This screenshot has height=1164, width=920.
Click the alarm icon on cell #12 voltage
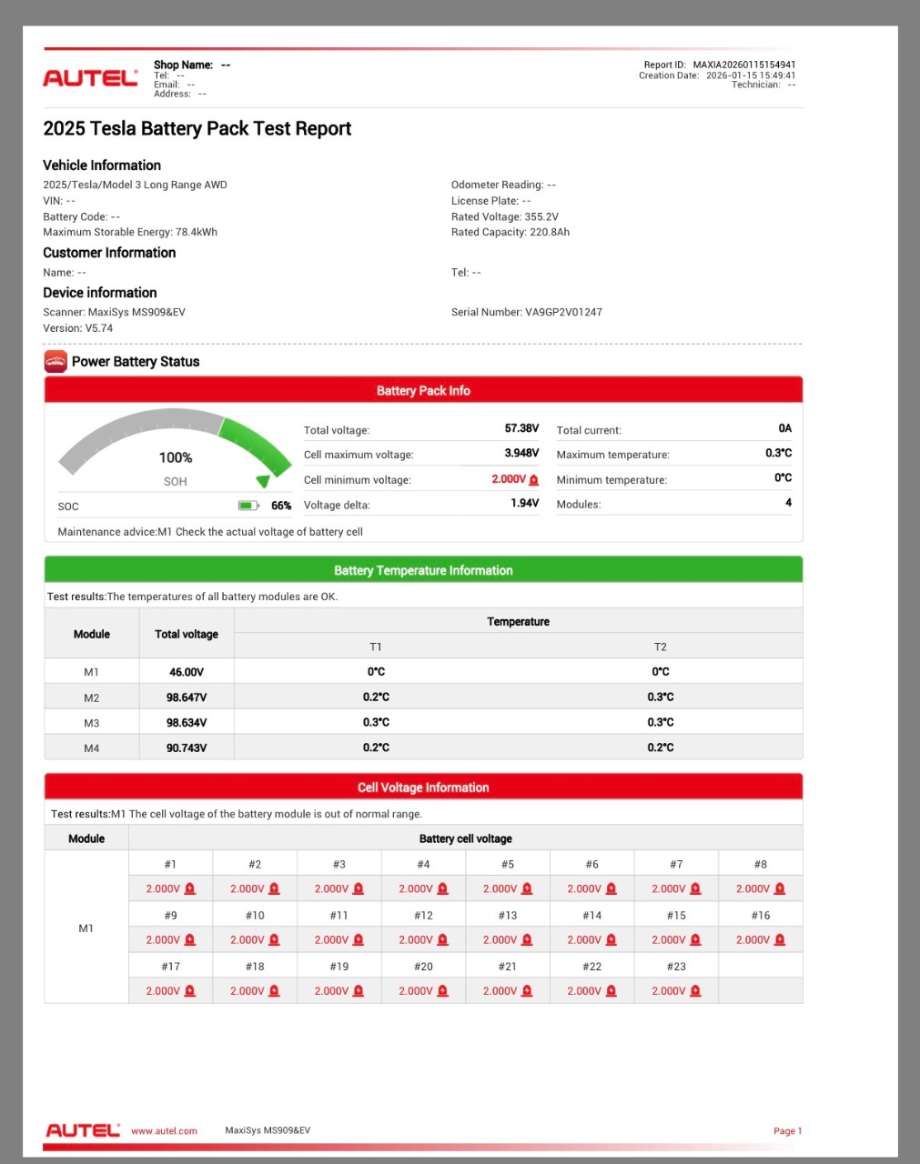[443, 940]
